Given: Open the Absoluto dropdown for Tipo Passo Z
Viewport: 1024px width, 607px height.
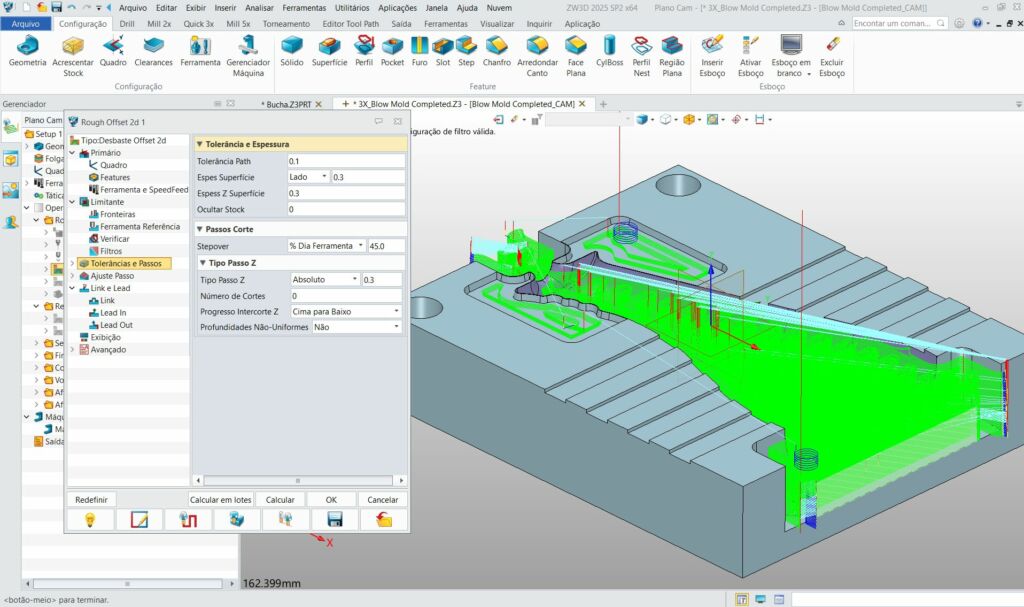Looking at the screenshot, I should point(325,280).
